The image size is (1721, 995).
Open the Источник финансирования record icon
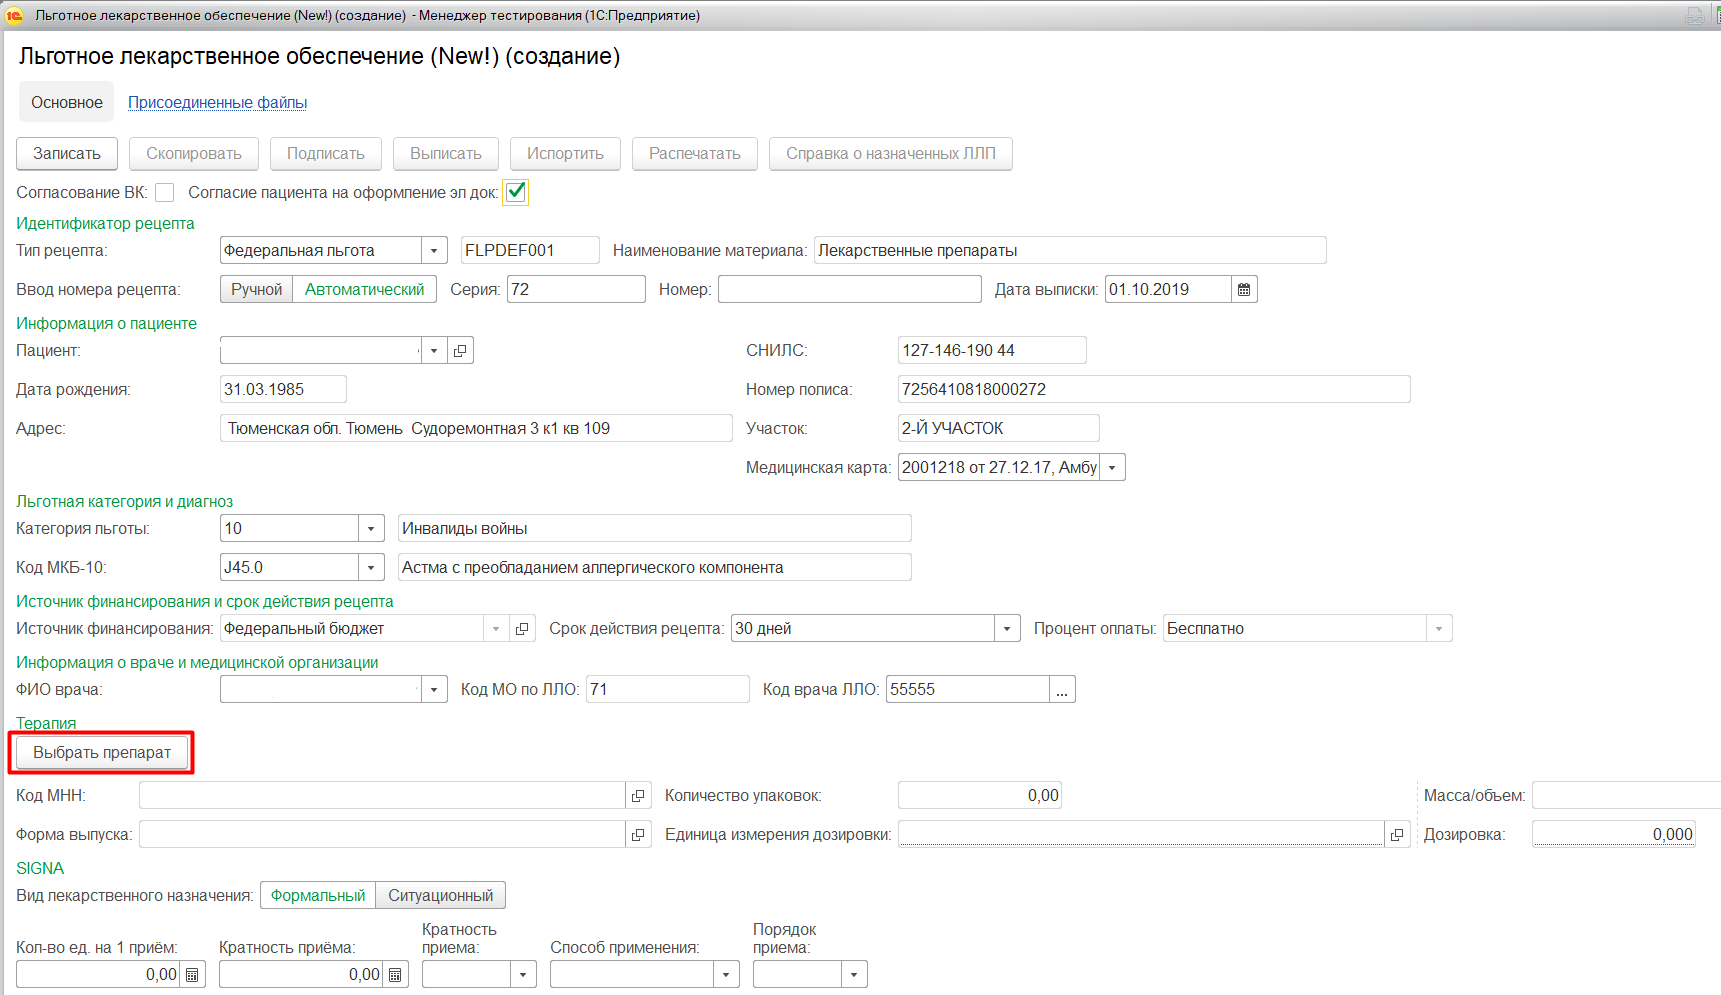(x=522, y=628)
